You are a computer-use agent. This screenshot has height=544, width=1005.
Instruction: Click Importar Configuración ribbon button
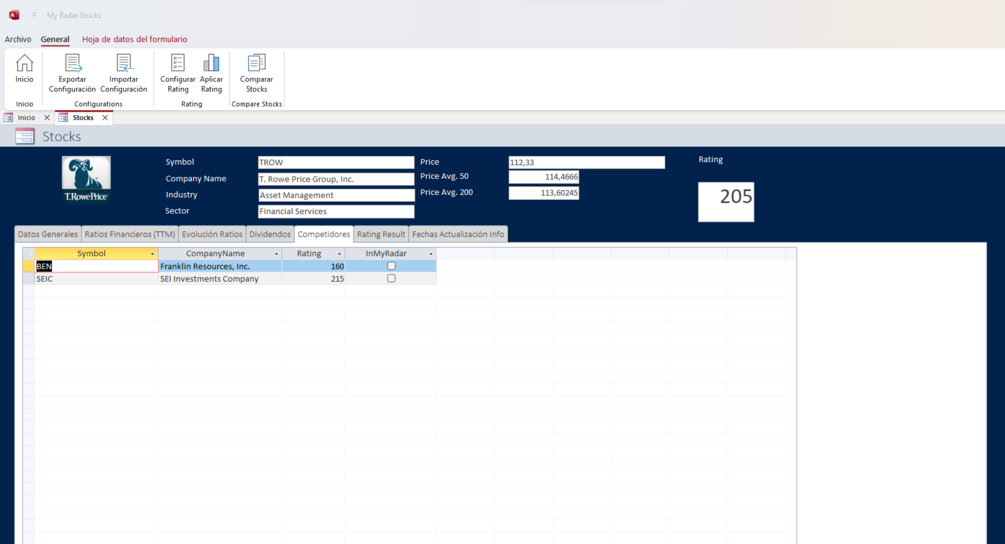124,74
